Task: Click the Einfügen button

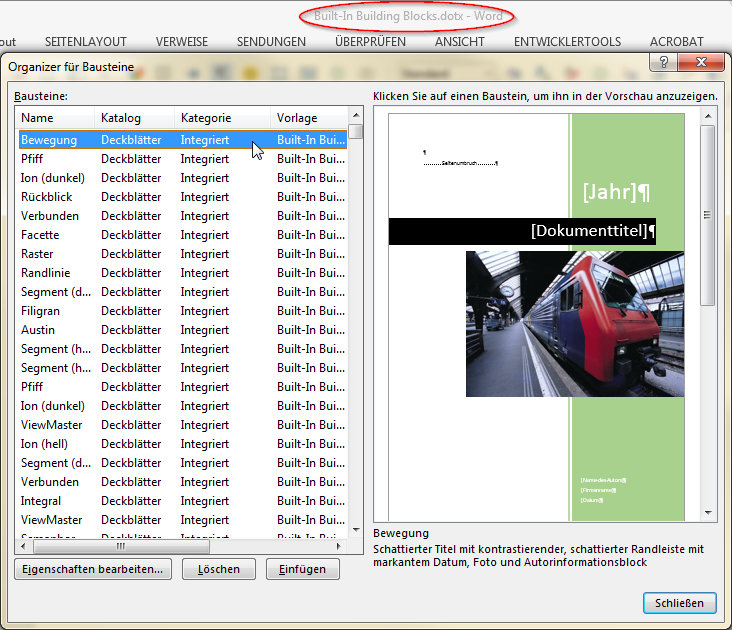Action: pyautogui.click(x=303, y=569)
